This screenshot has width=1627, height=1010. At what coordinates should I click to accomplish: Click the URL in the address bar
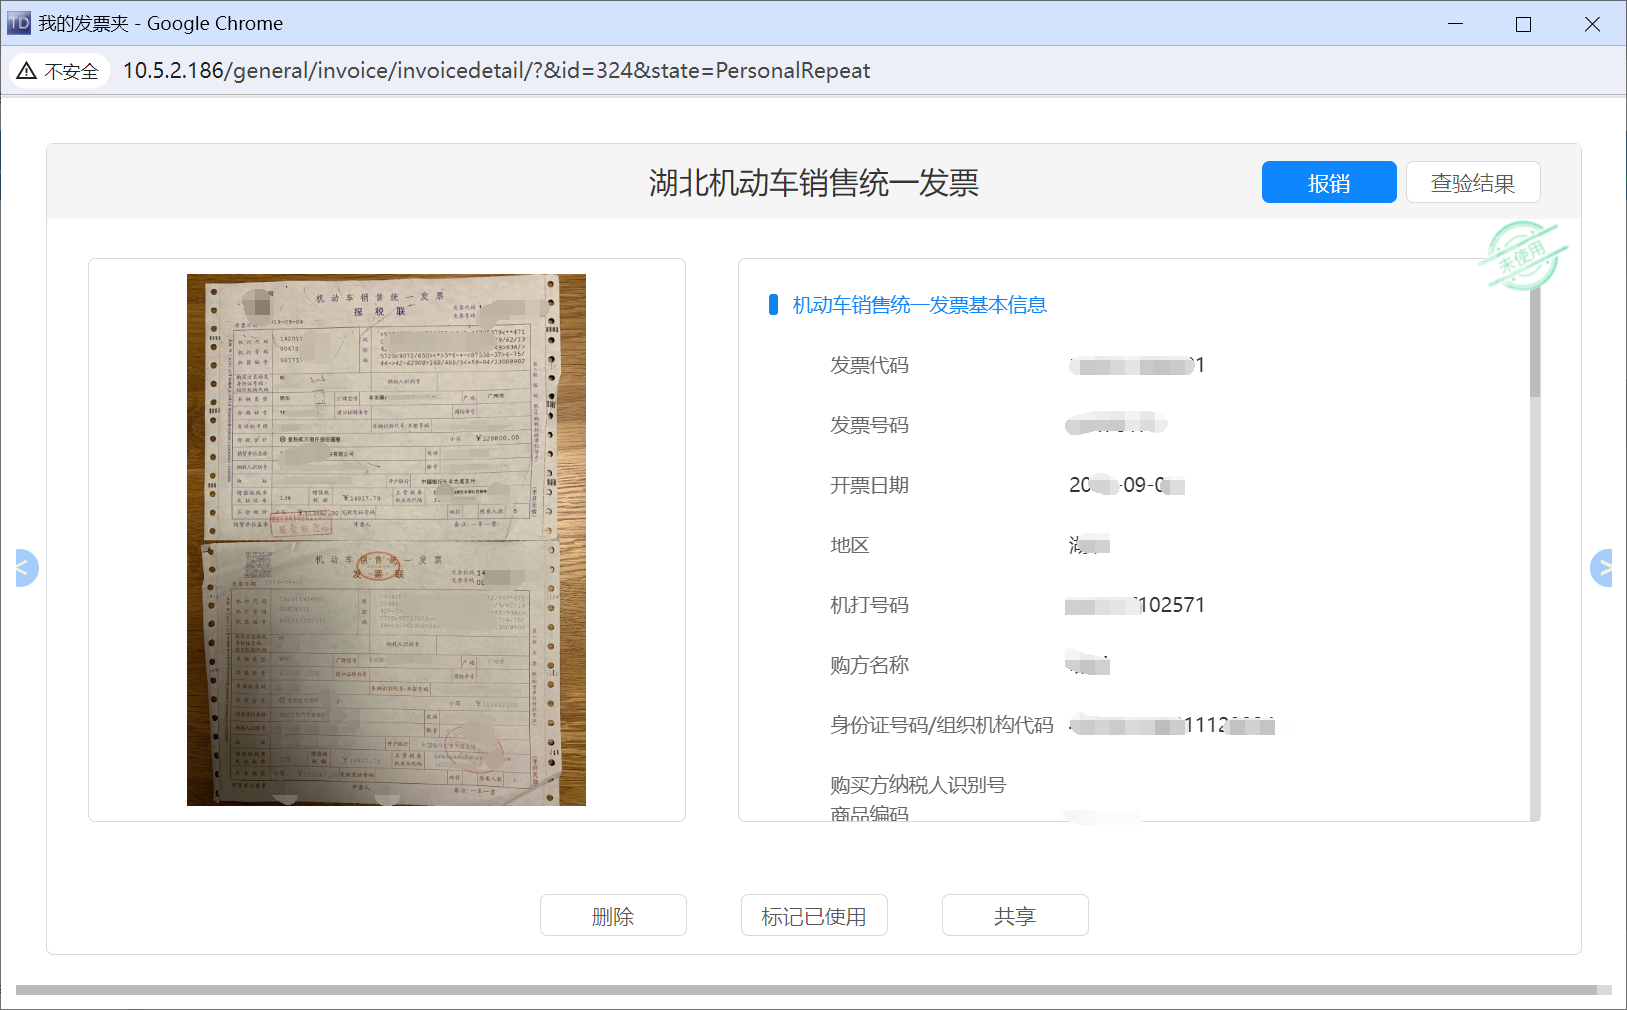coord(496,71)
